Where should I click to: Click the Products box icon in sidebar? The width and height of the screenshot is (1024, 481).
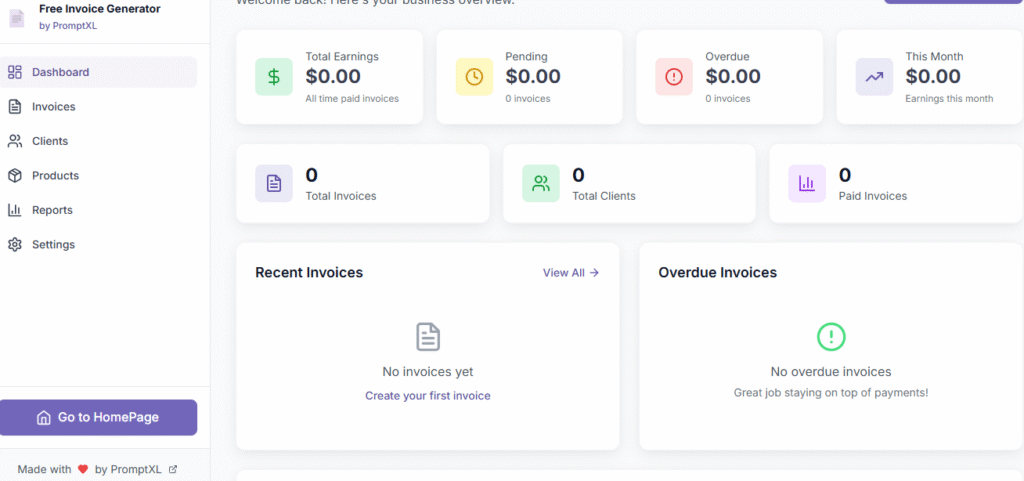14,176
